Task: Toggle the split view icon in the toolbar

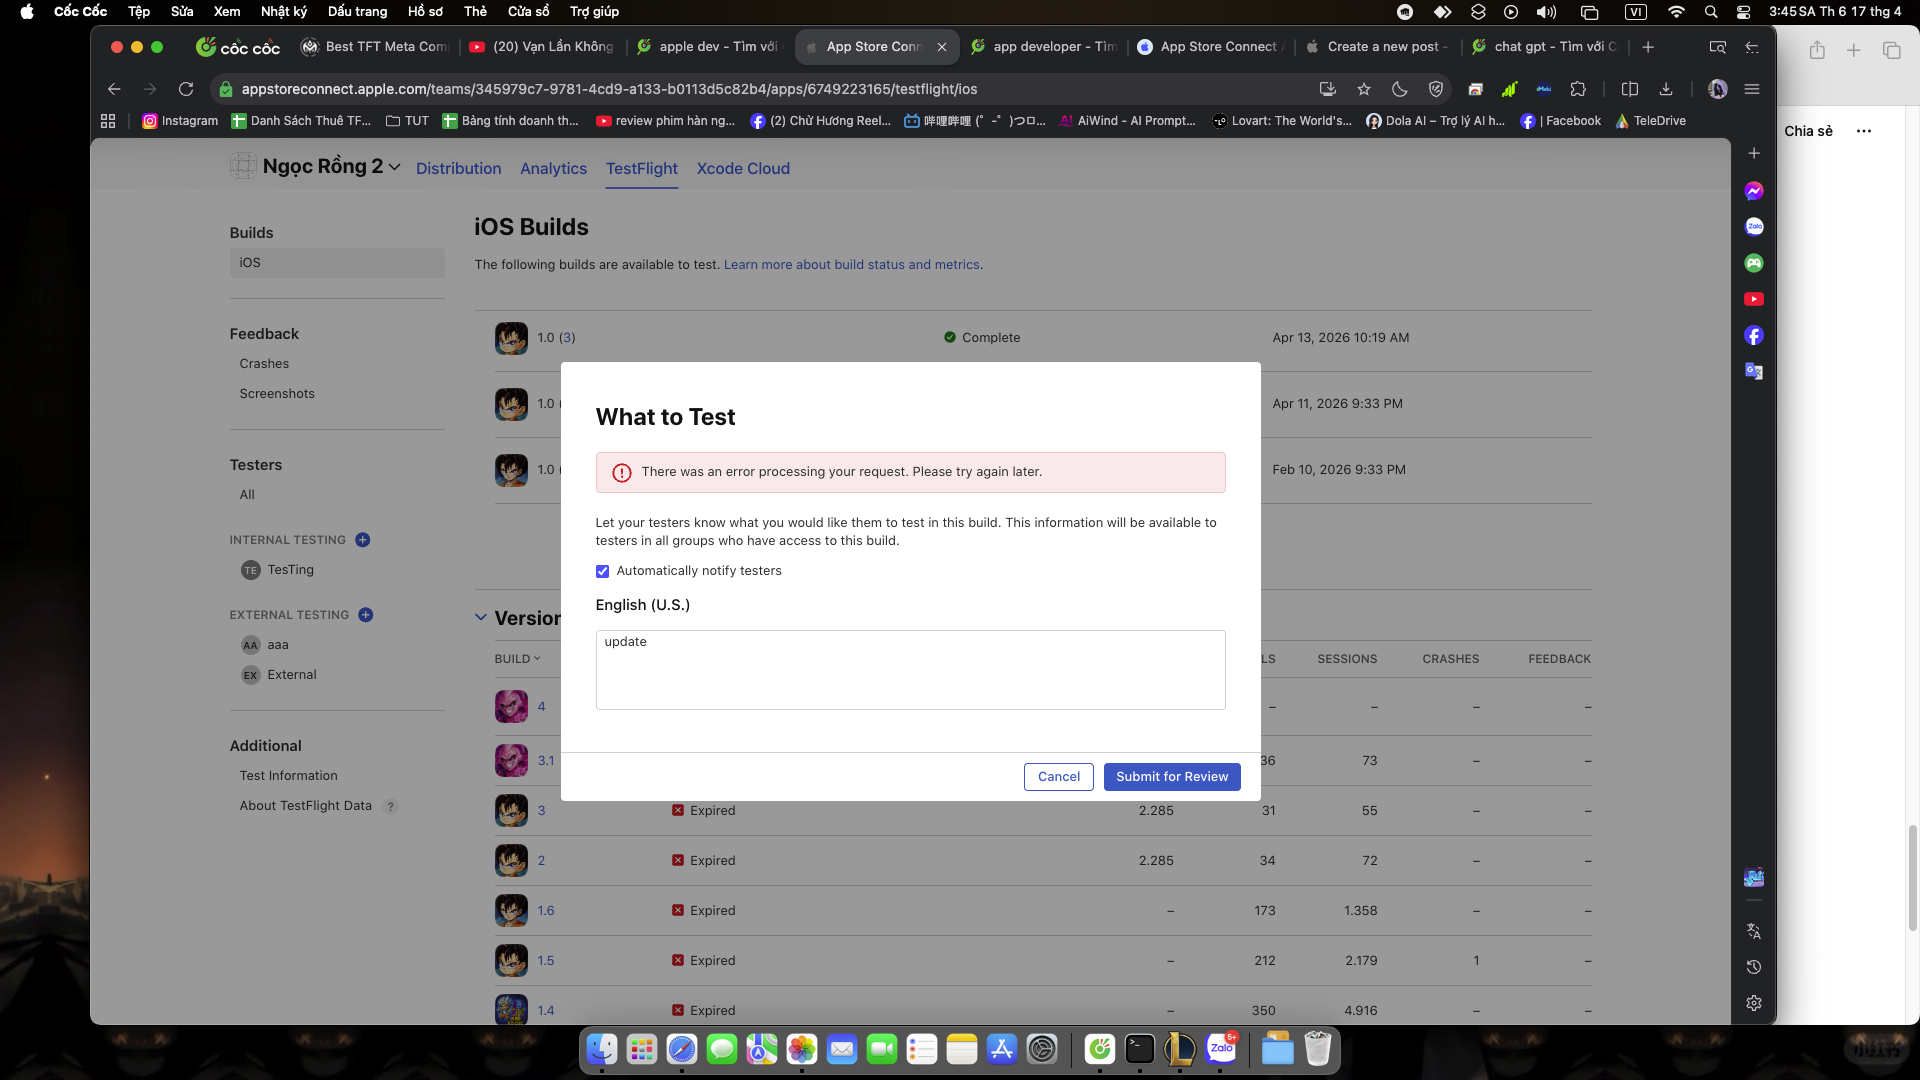Action: [x=1630, y=89]
